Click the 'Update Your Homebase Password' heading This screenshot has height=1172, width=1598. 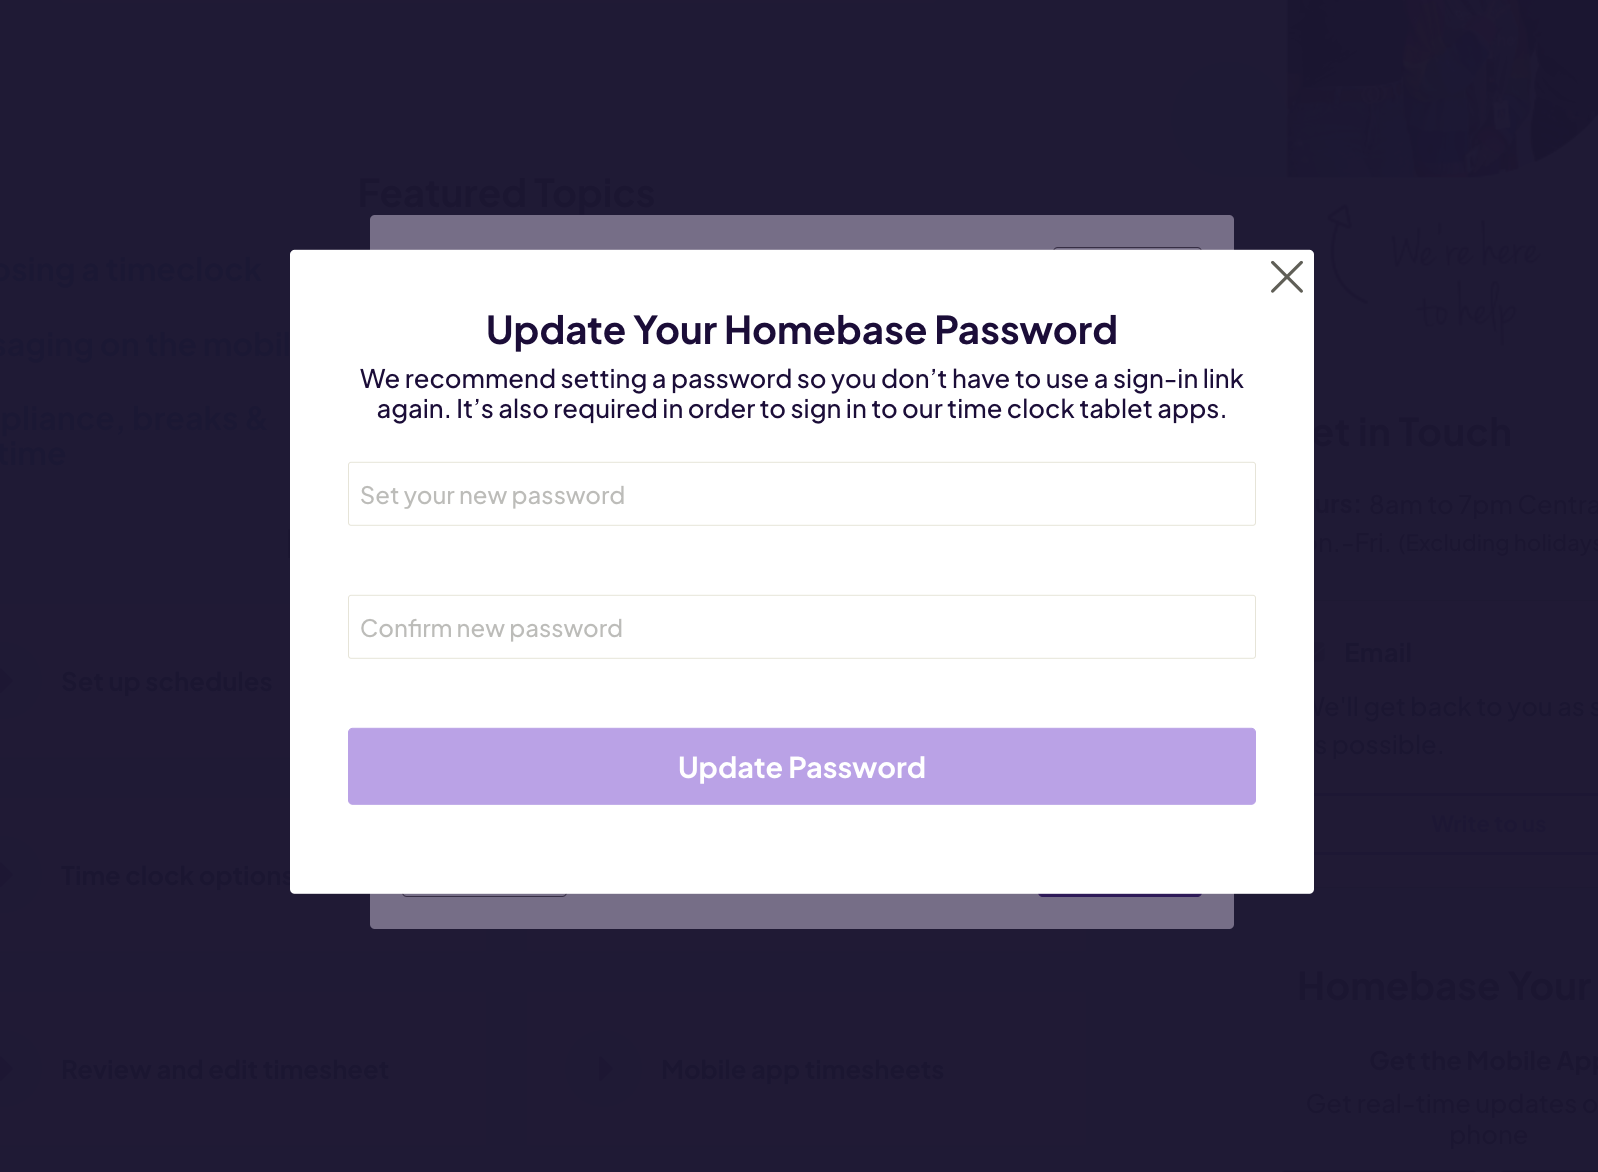point(801,330)
